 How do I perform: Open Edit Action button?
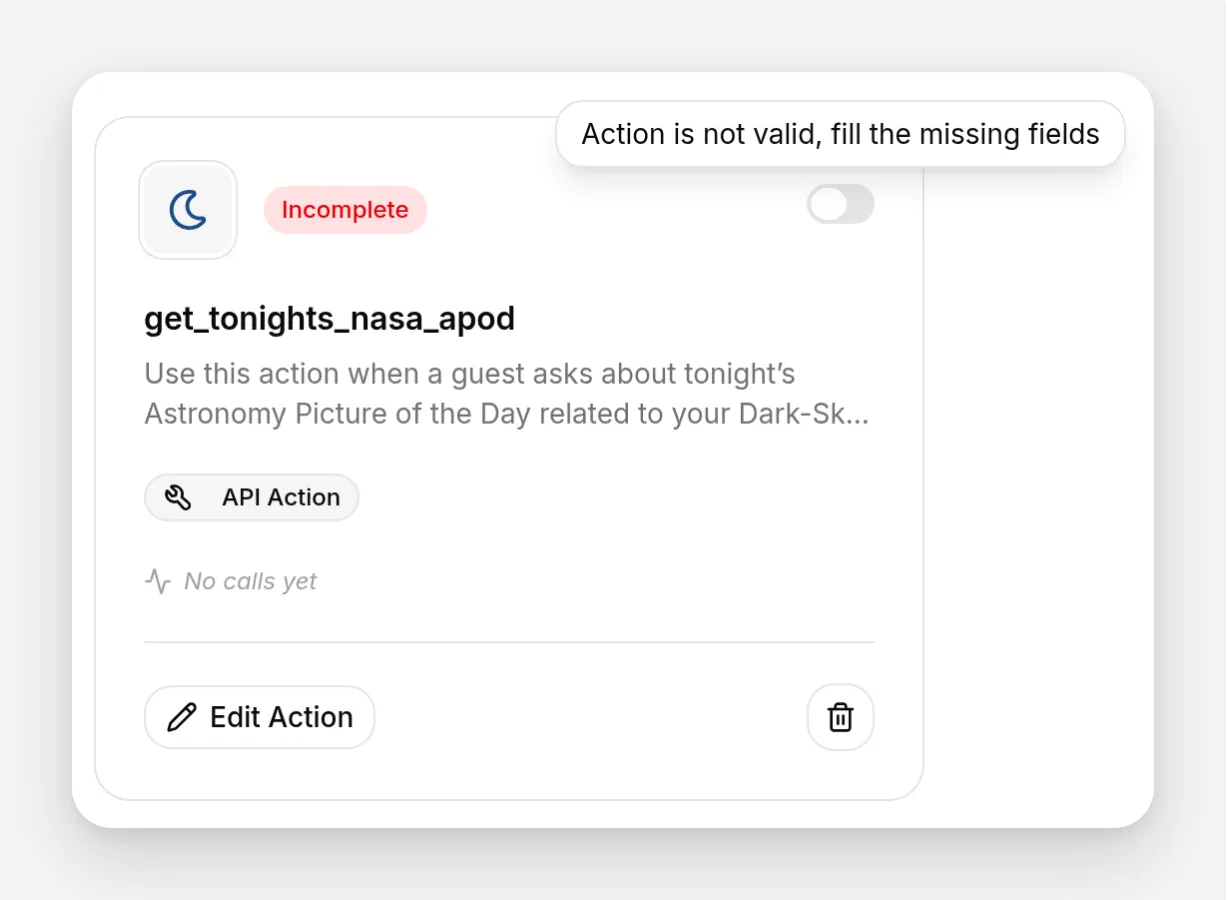[x=260, y=717]
